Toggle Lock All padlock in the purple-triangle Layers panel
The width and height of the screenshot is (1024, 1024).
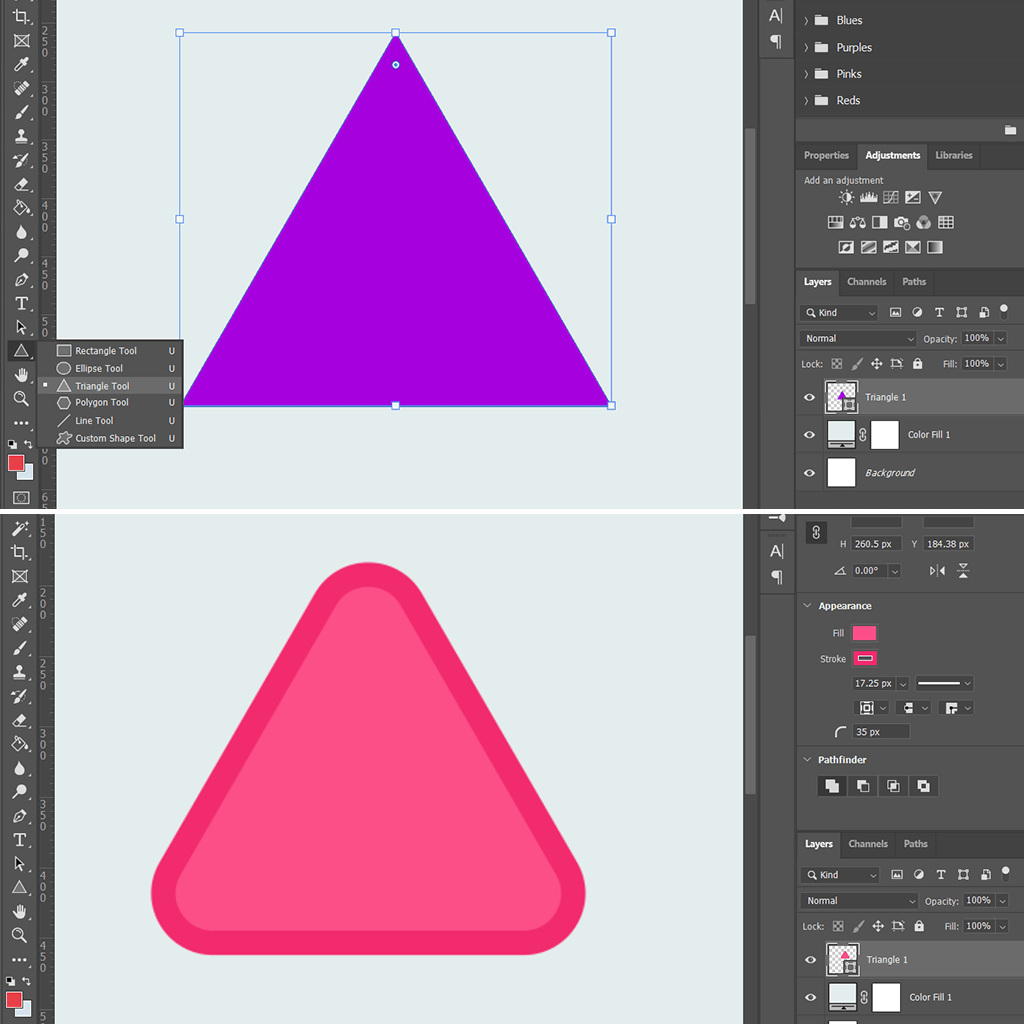point(918,364)
